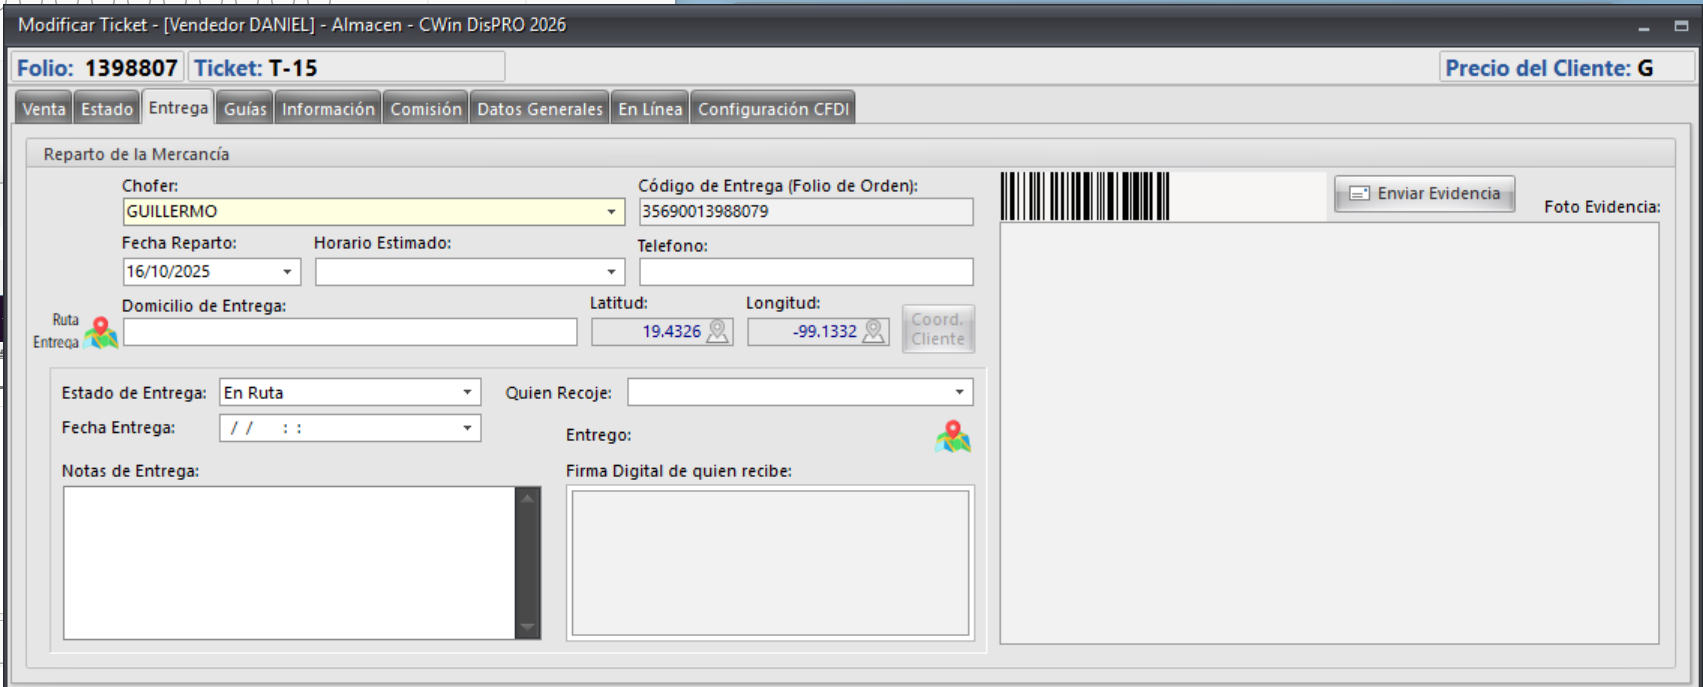Click the Longitud location pin icon
1703x687 pixels.
(873, 332)
